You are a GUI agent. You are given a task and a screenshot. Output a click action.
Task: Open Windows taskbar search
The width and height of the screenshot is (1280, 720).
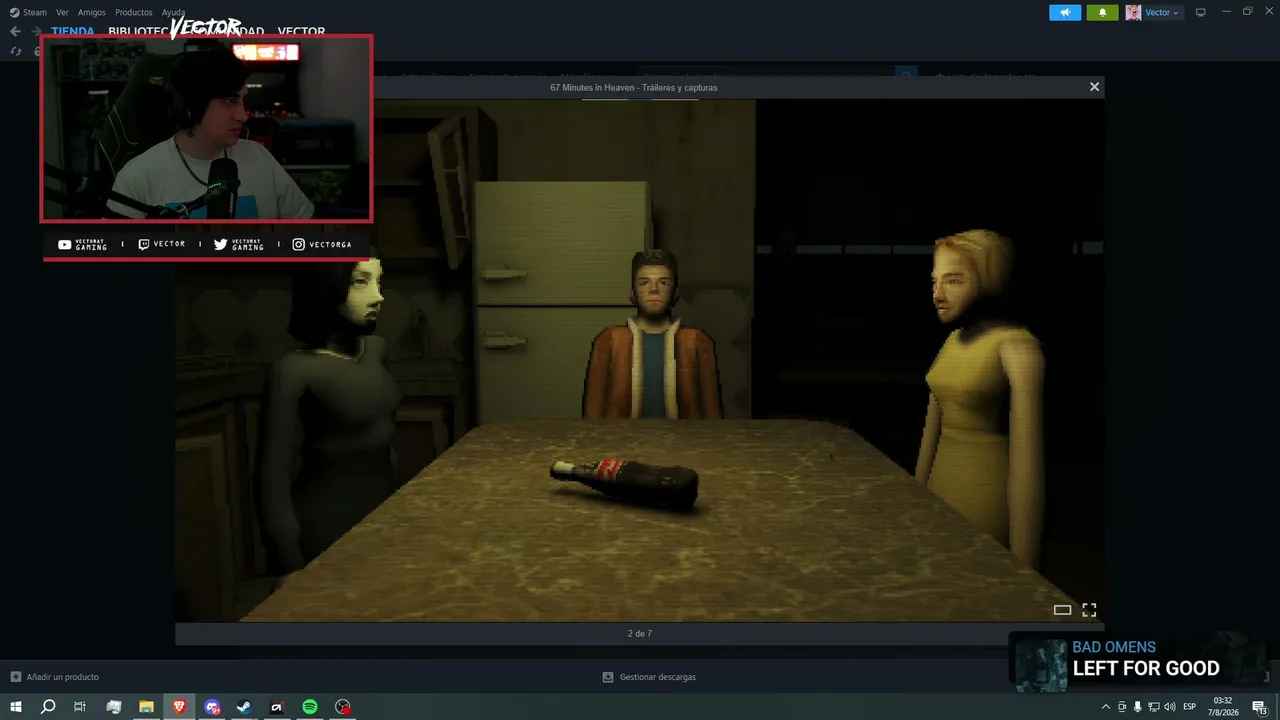[48, 707]
